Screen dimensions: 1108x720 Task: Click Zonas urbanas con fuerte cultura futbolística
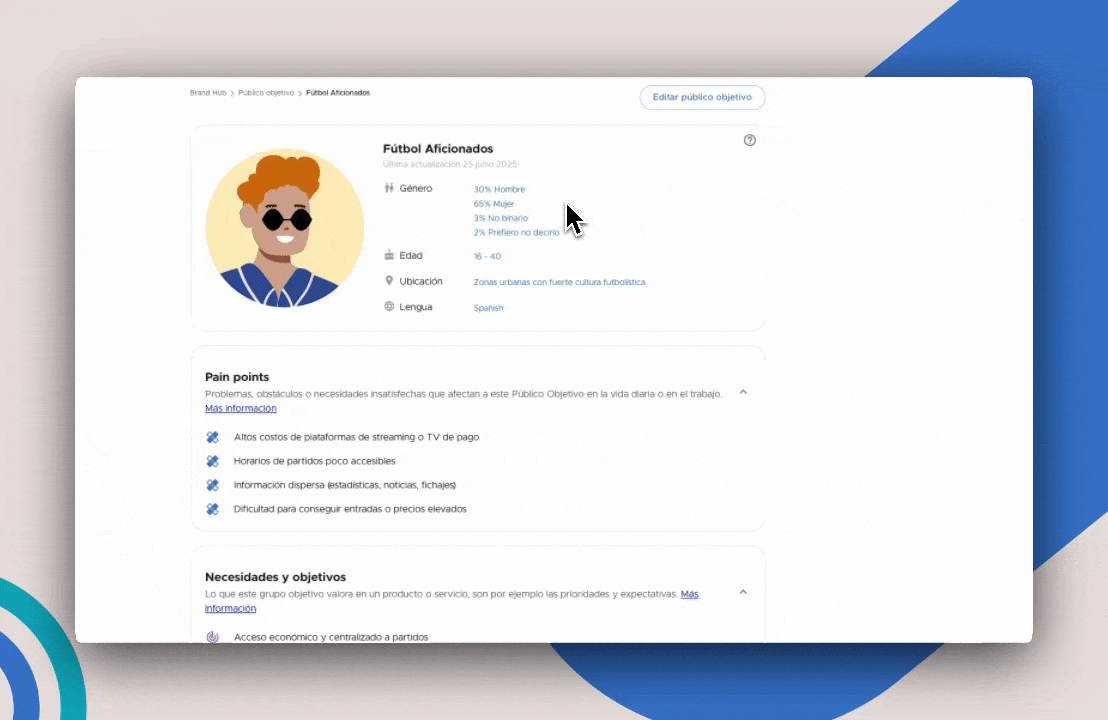coord(559,282)
